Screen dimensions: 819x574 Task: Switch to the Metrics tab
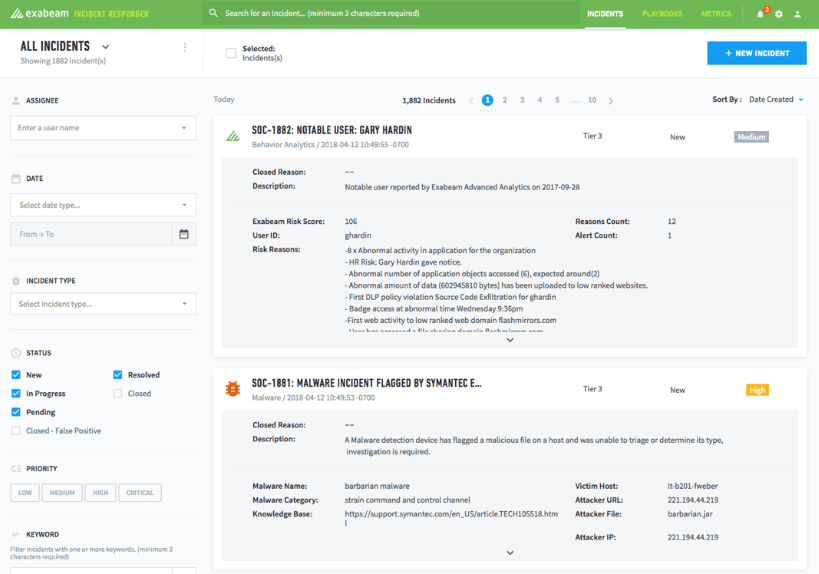(716, 14)
